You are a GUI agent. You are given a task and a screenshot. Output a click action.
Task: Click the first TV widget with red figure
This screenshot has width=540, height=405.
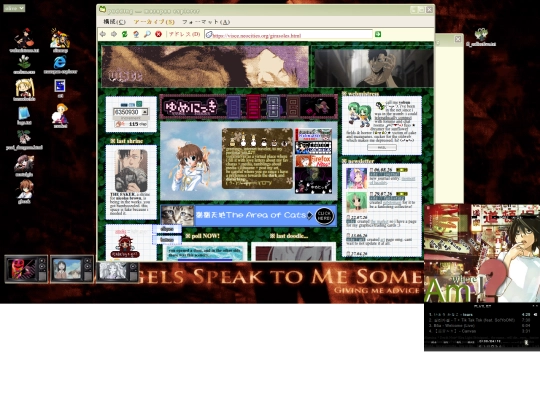pos(26,269)
